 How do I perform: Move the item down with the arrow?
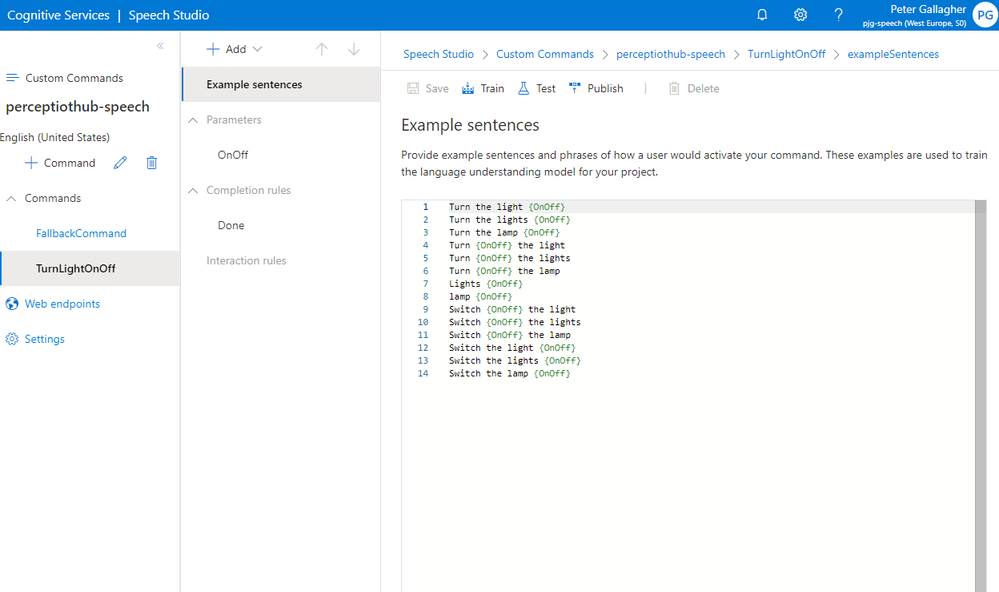[354, 49]
